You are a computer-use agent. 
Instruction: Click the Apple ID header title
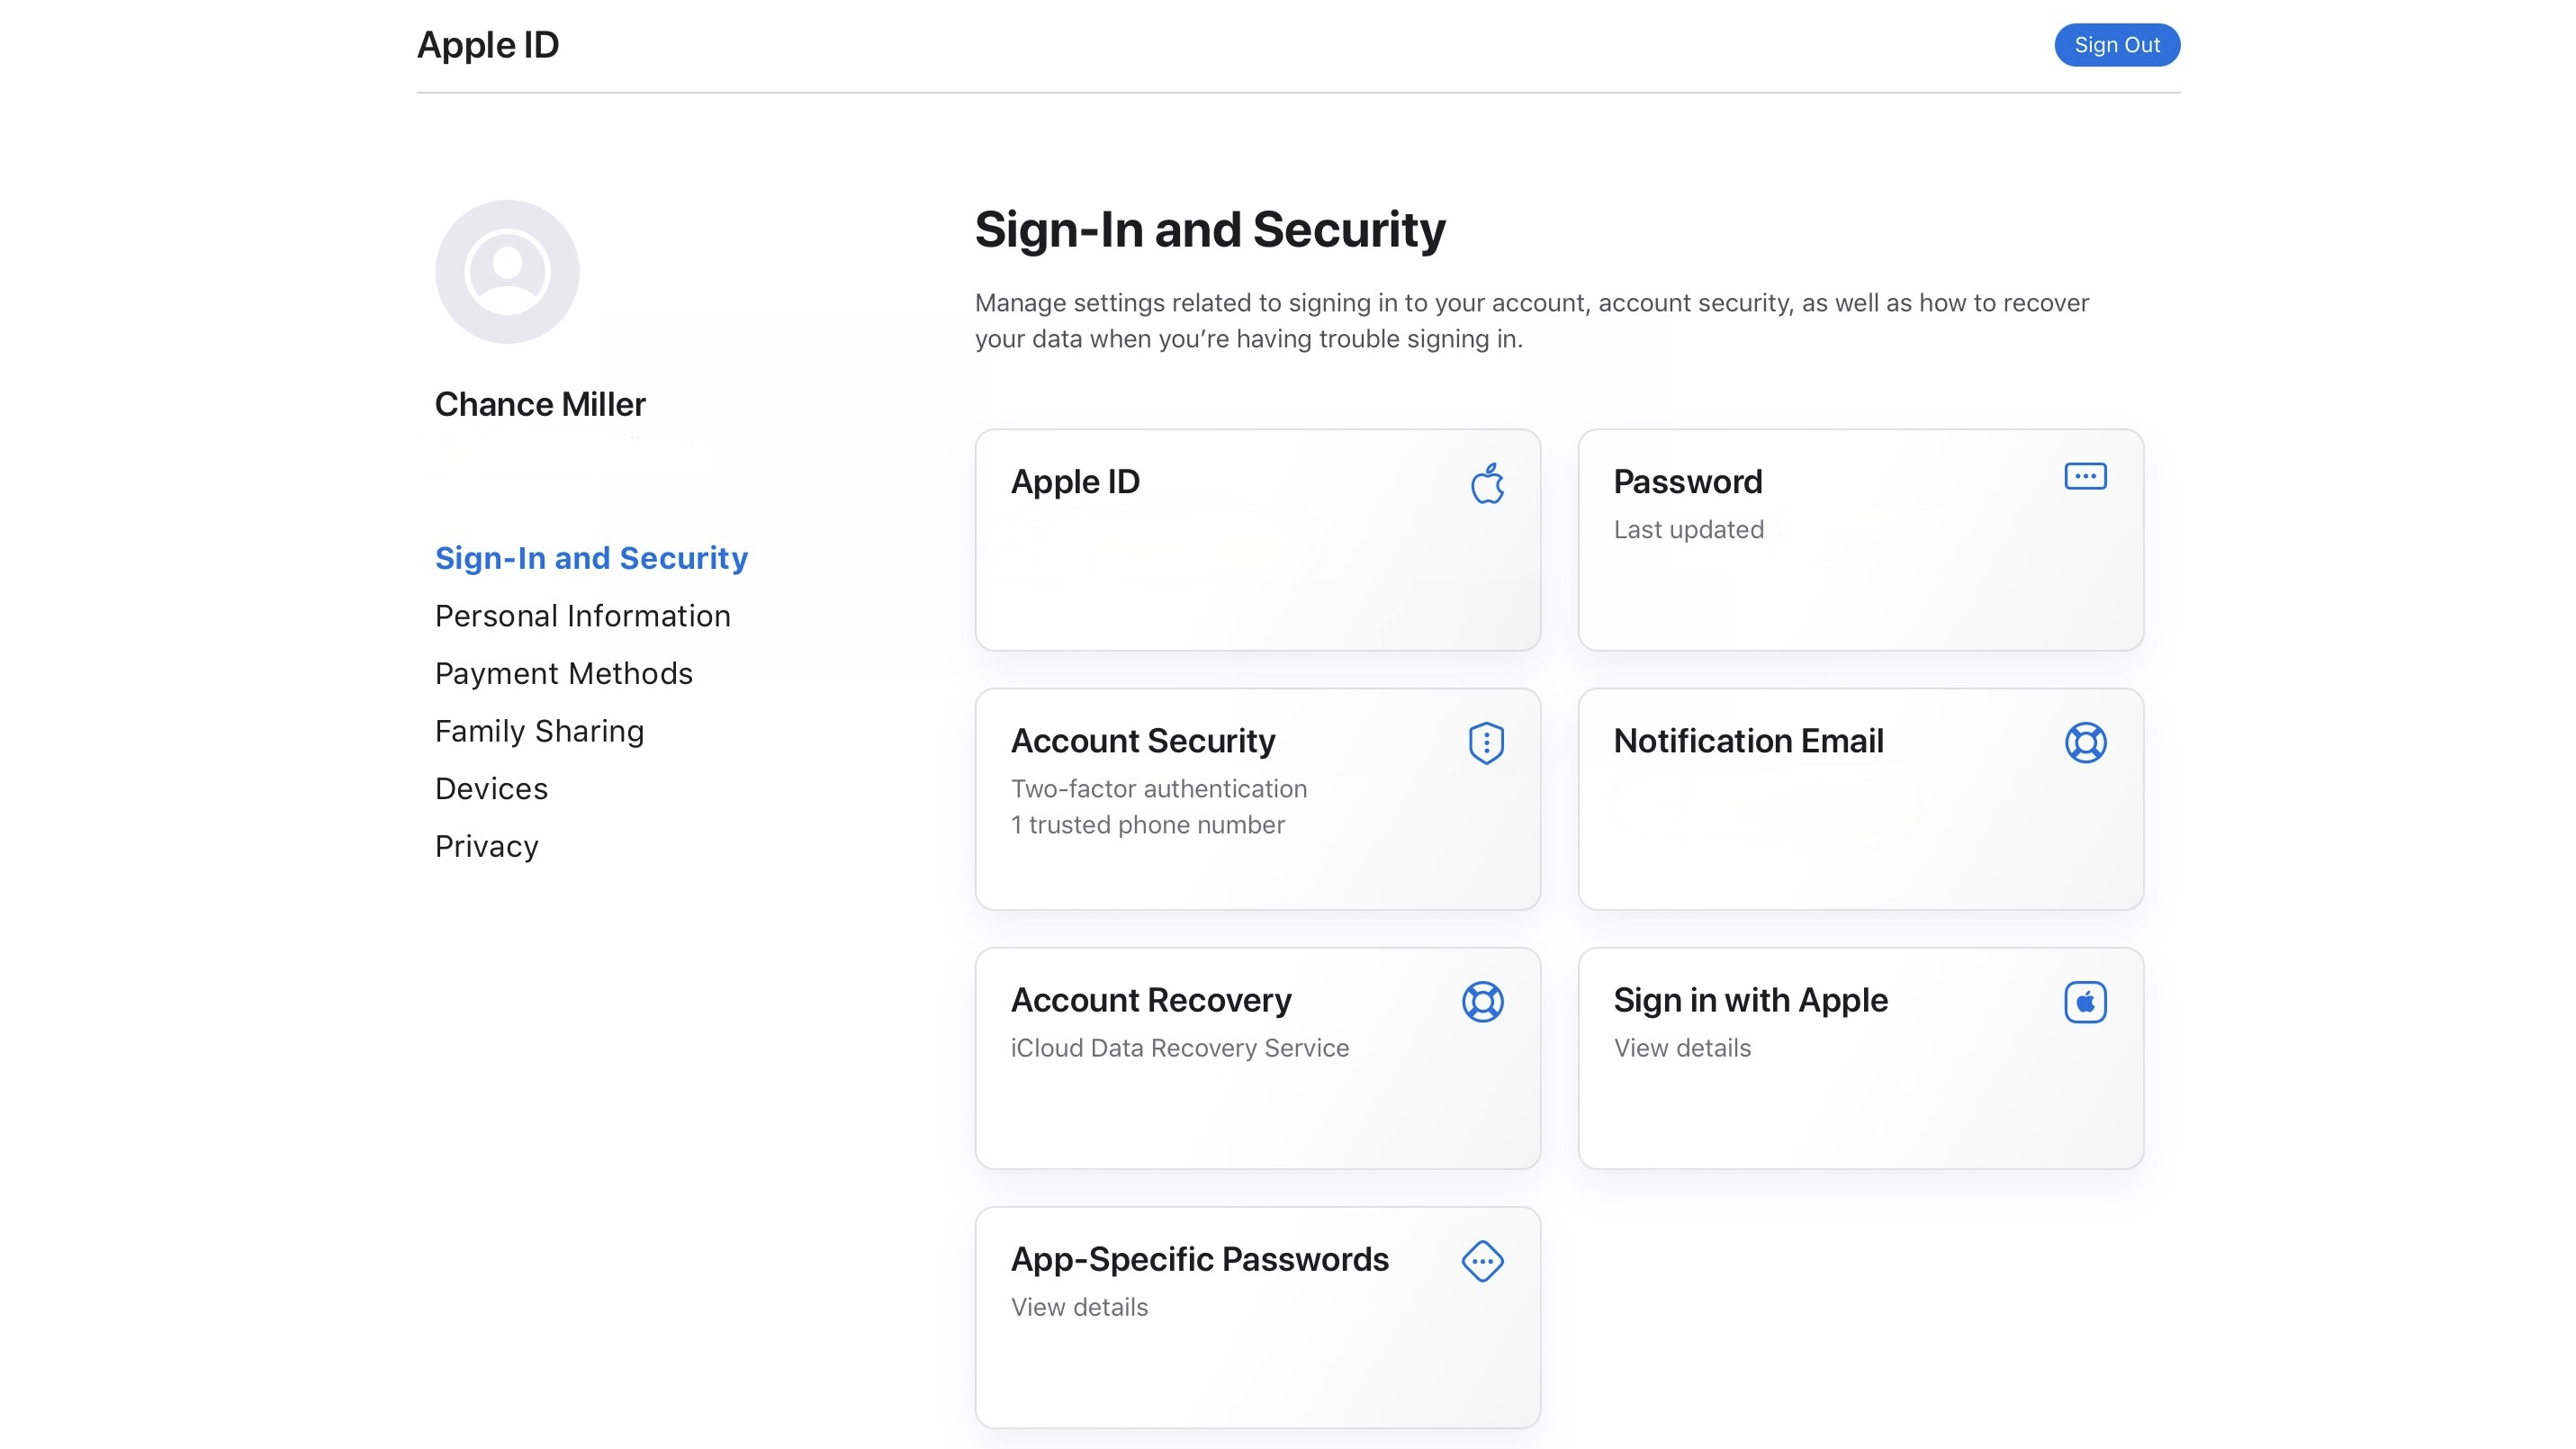(x=487, y=44)
